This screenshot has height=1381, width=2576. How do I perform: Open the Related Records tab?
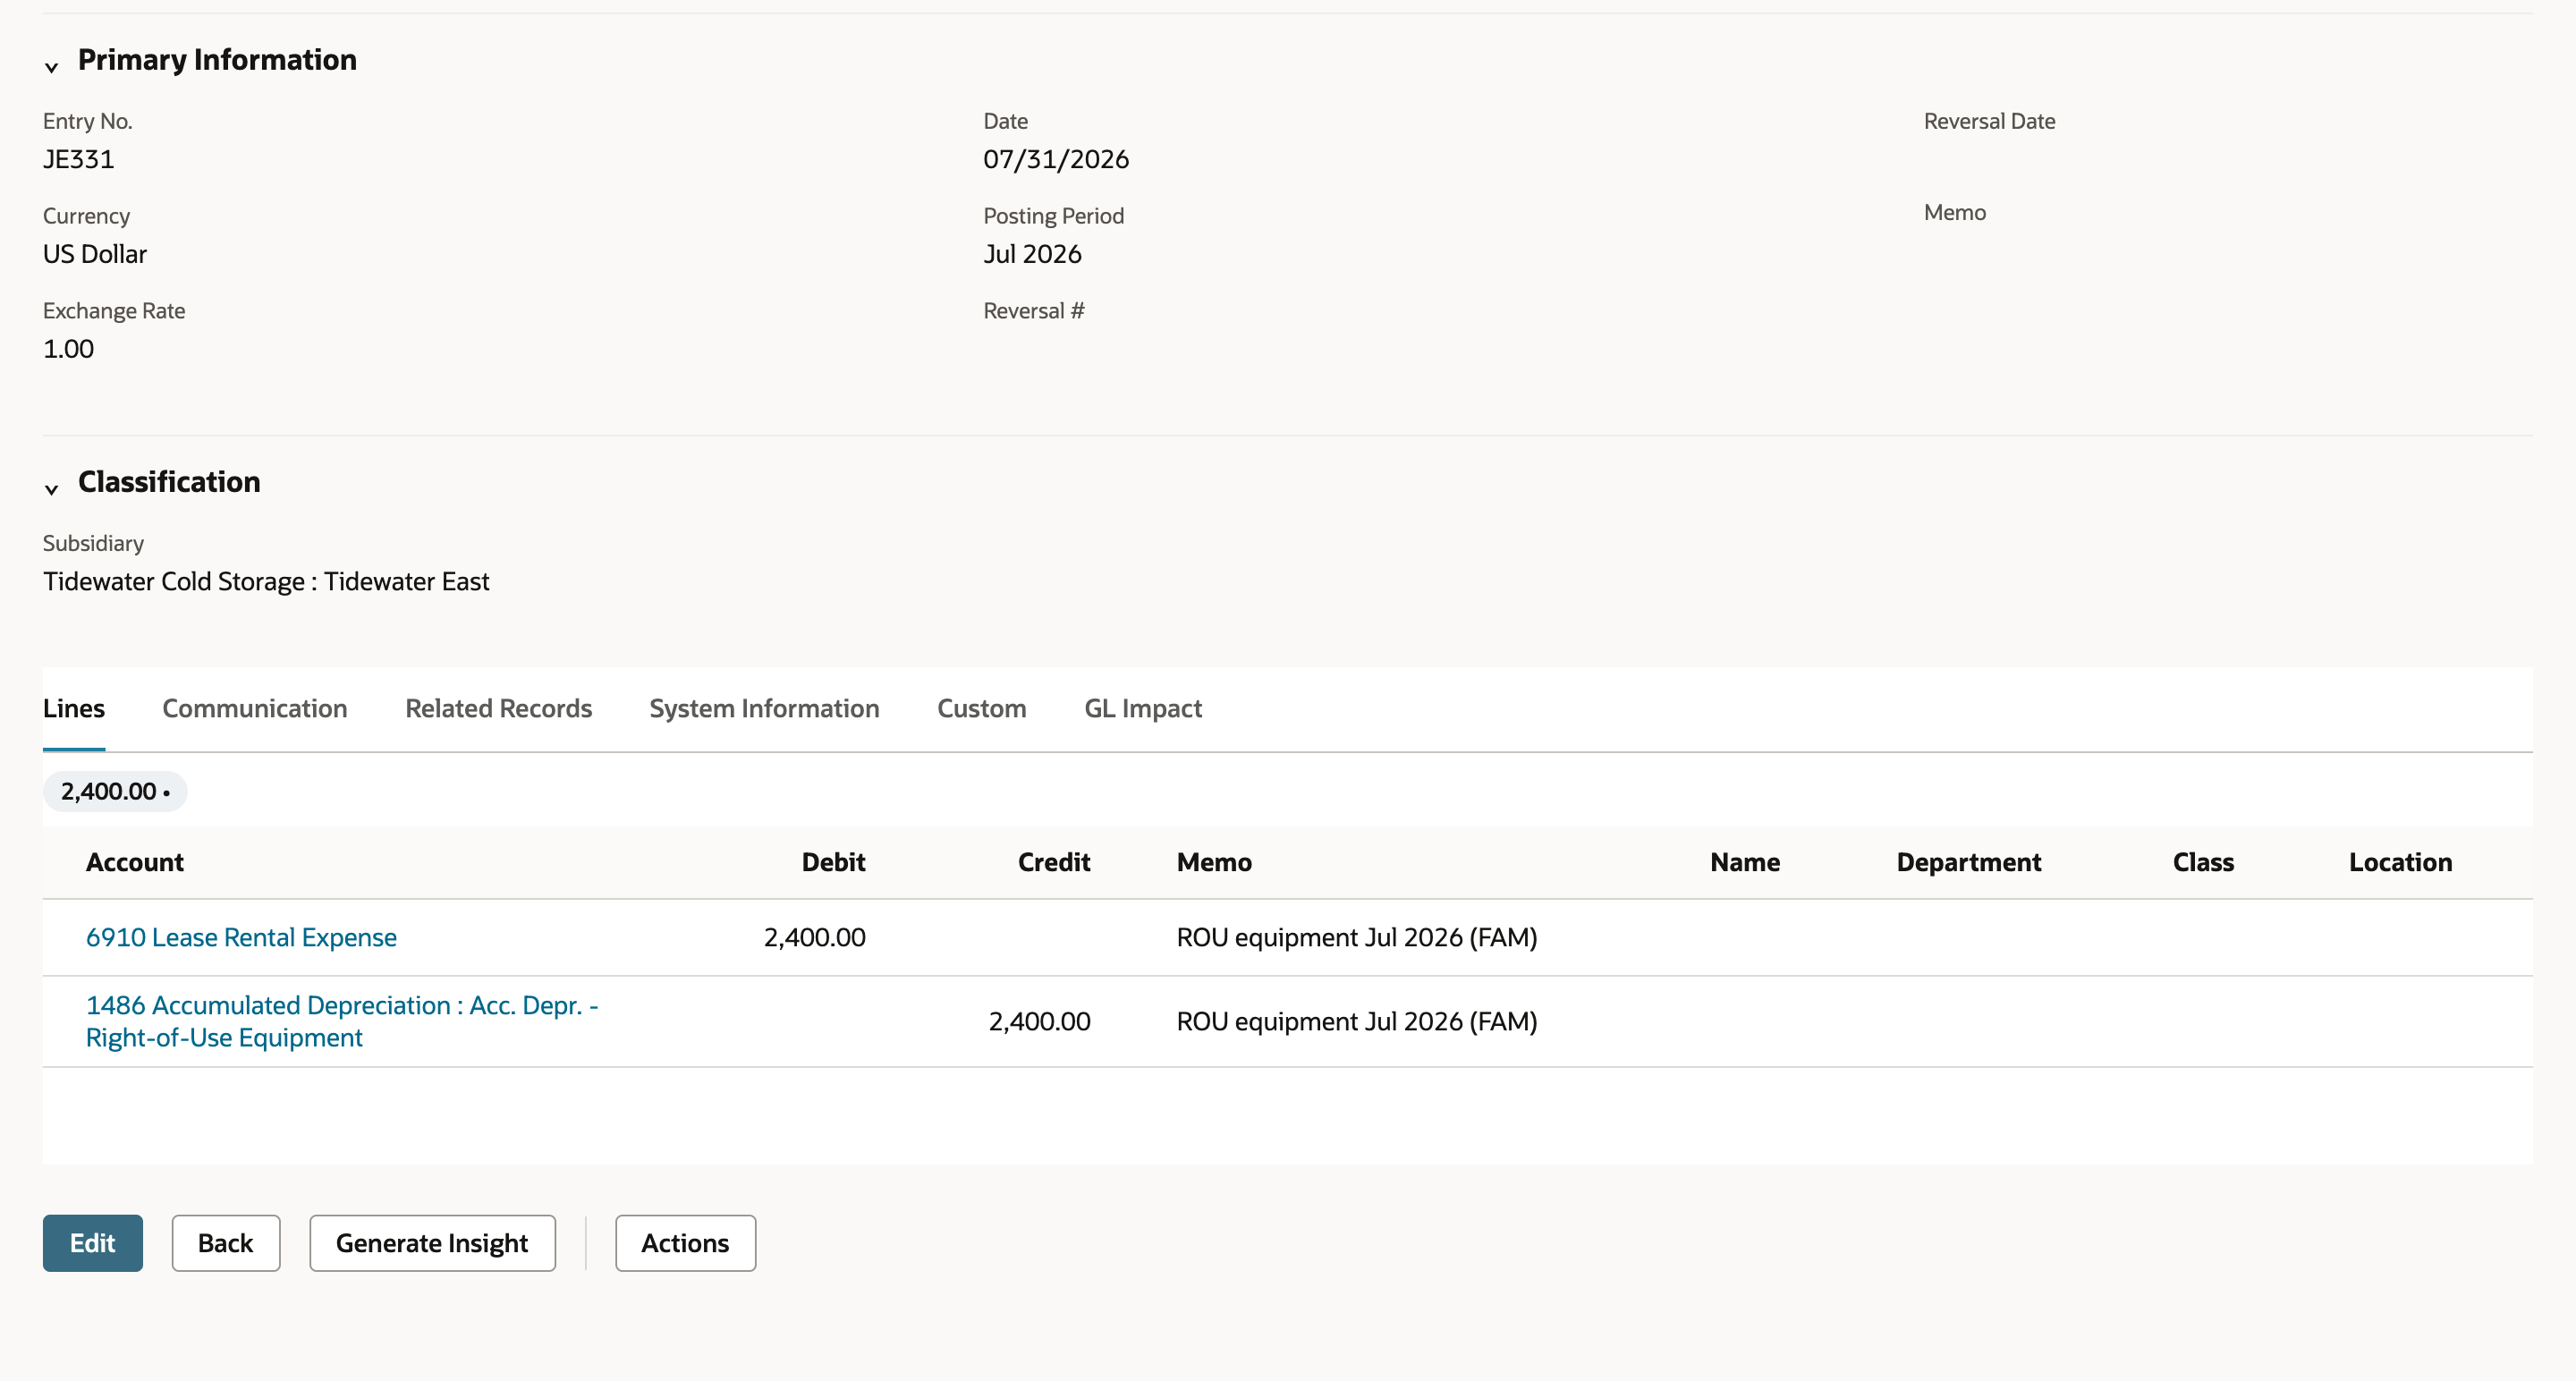coord(498,708)
